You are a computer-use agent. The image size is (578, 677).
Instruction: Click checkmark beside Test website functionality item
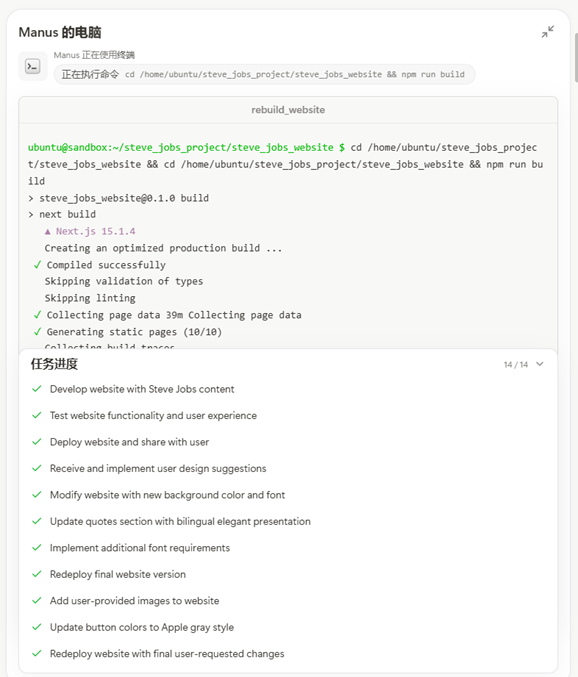37,415
